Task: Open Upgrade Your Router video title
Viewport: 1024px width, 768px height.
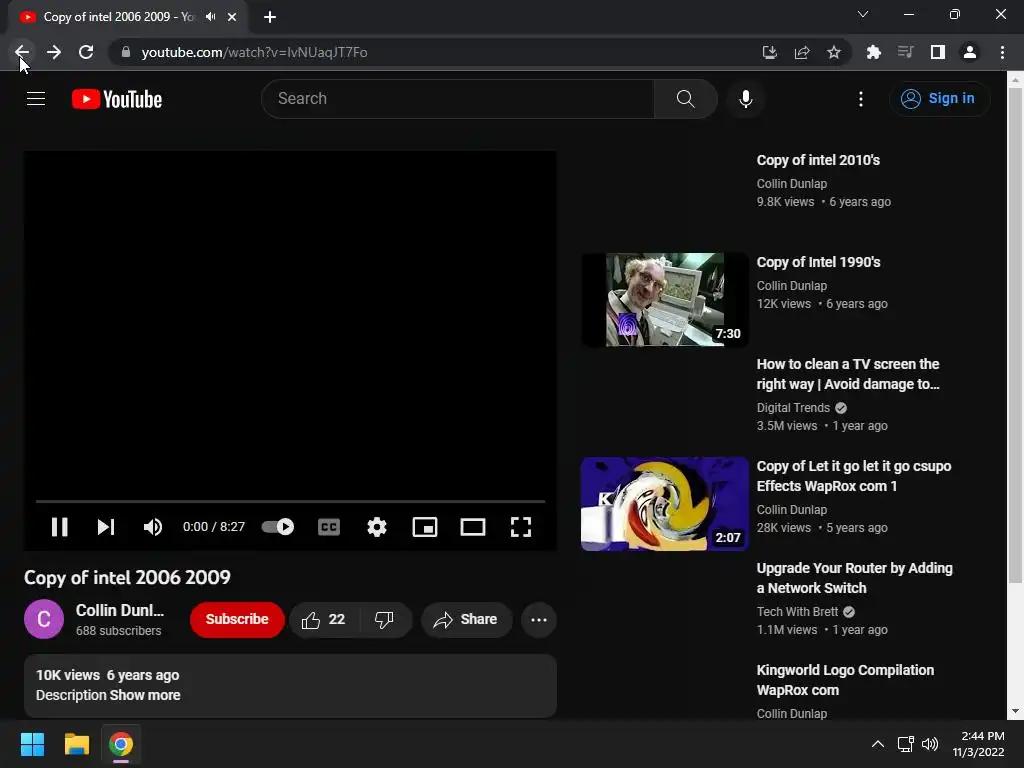Action: 854,578
